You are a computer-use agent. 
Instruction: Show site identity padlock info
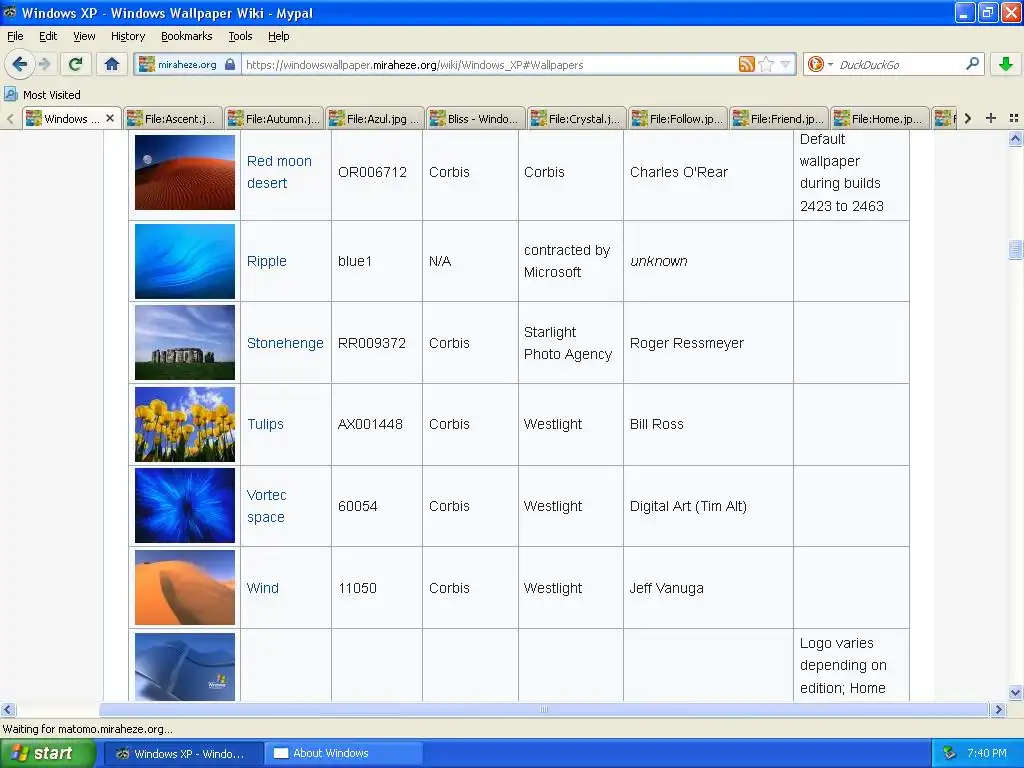[x=230, y=64]
